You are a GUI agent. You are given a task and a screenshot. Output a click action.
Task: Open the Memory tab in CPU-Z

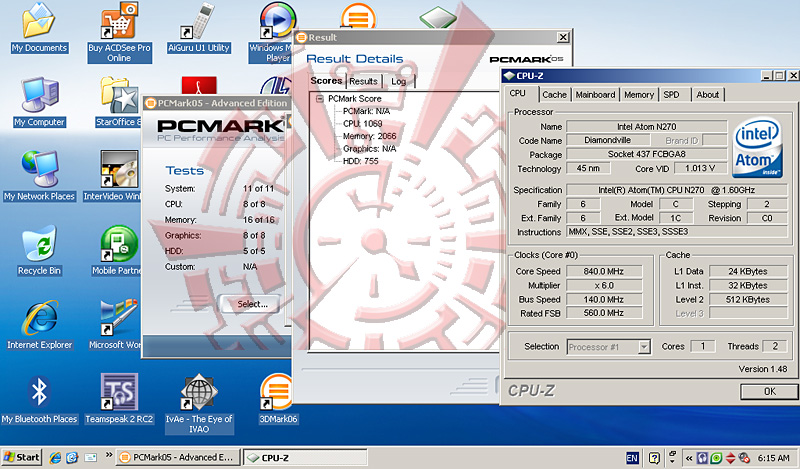coord(639,95)
